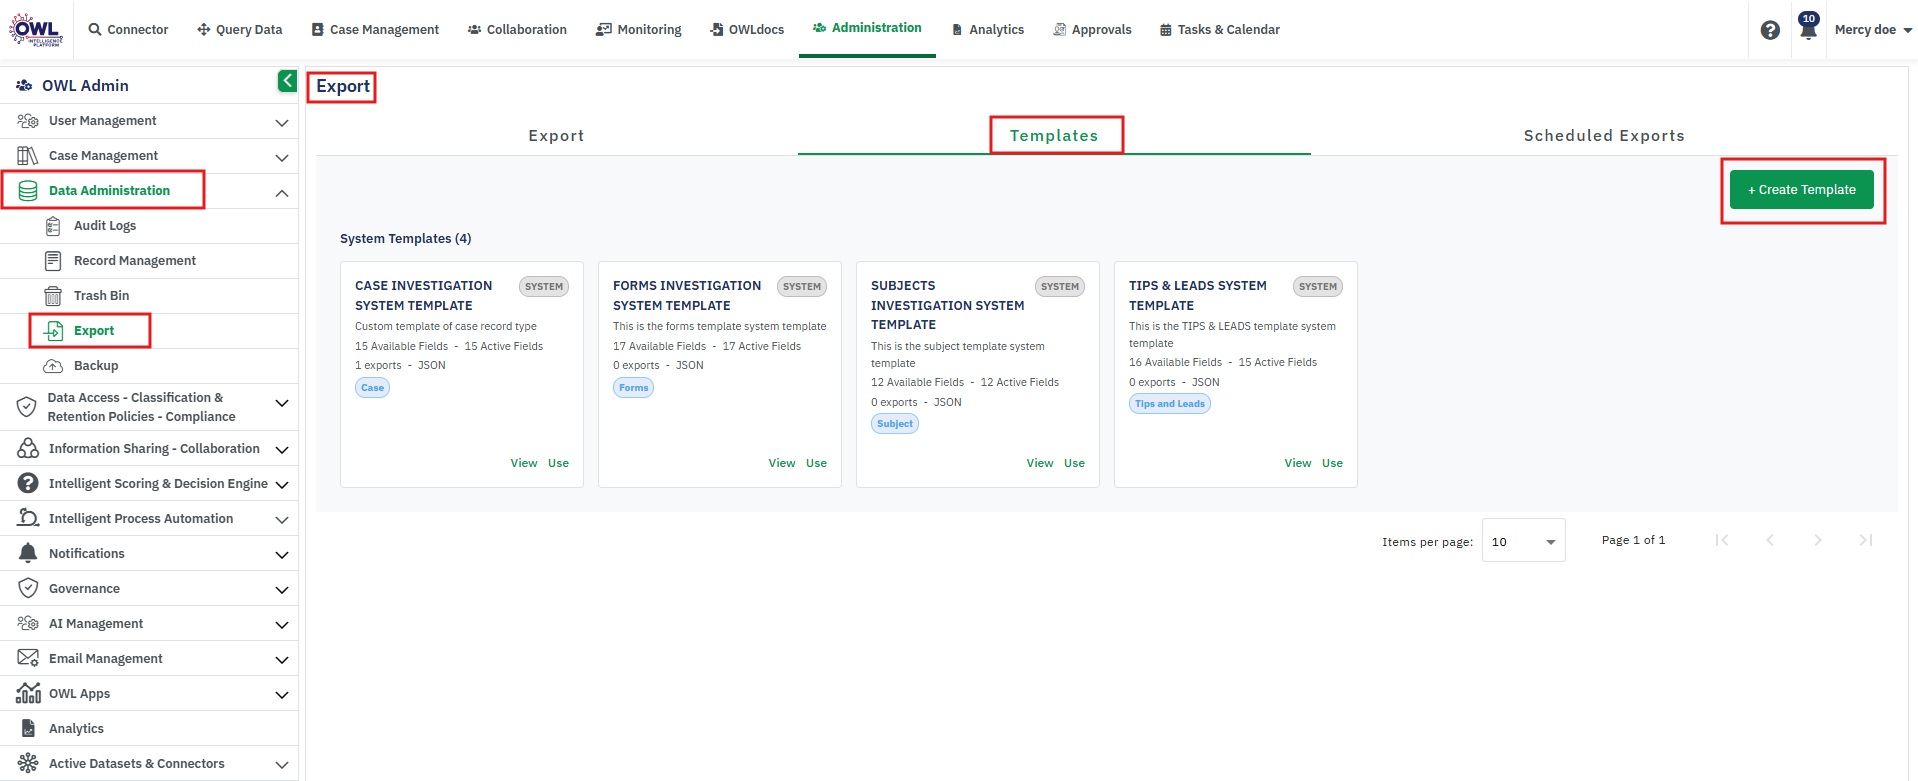Click the Audit Logs icon

(53, 226)
